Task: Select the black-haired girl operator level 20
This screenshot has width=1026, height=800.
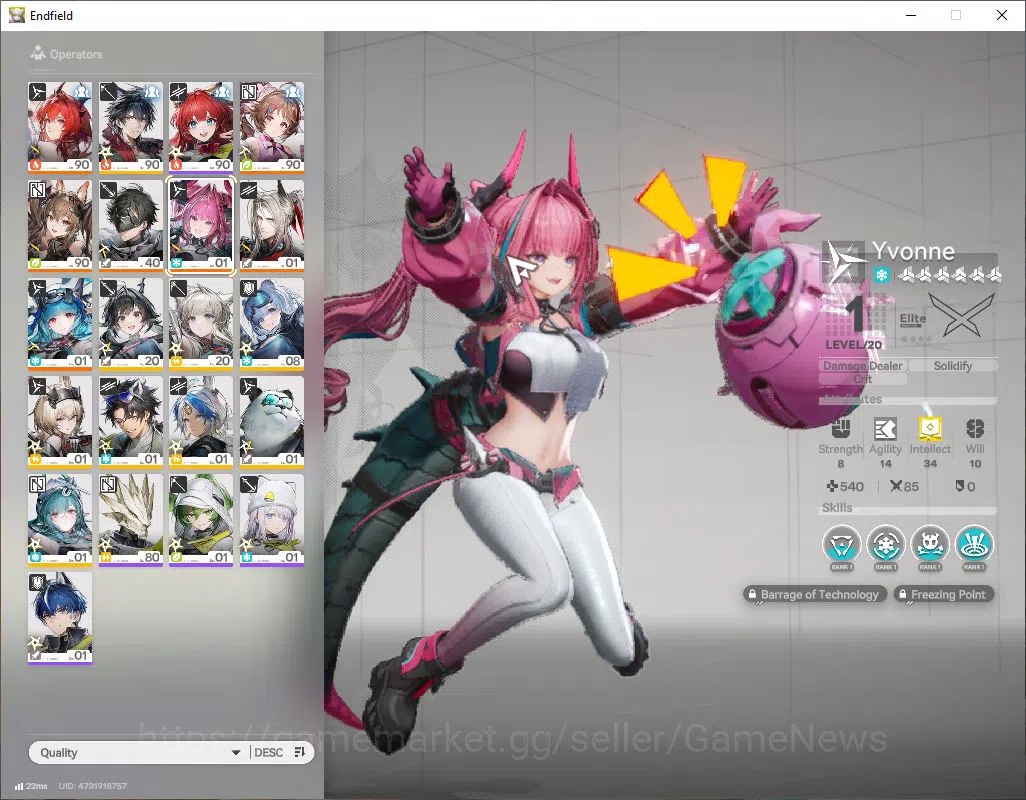Action: [130, 323]
